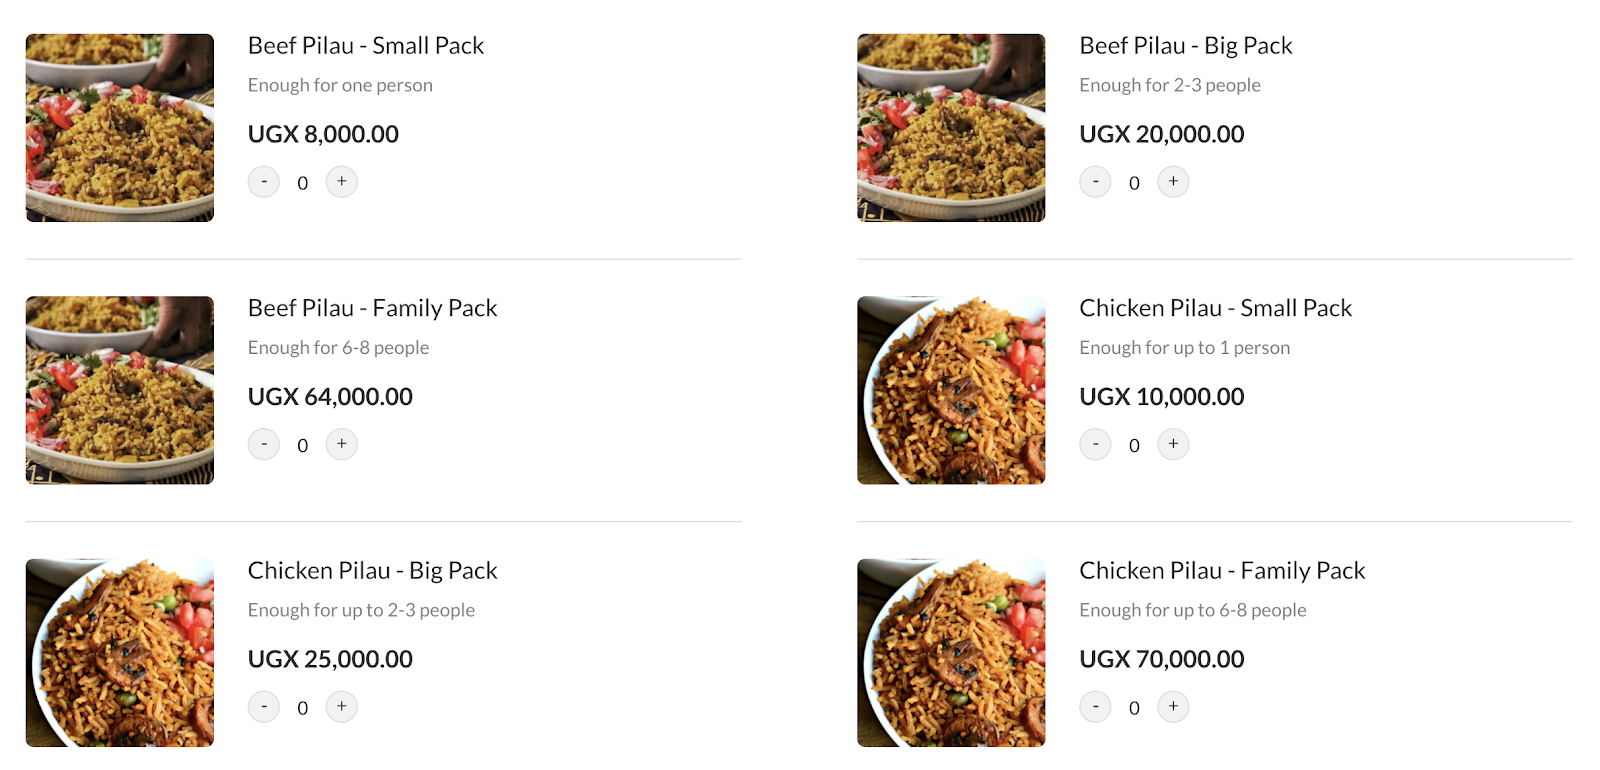Click plus for Chicken Pilau Big Pack
The image size is (1600, 770).
(342, 707)
